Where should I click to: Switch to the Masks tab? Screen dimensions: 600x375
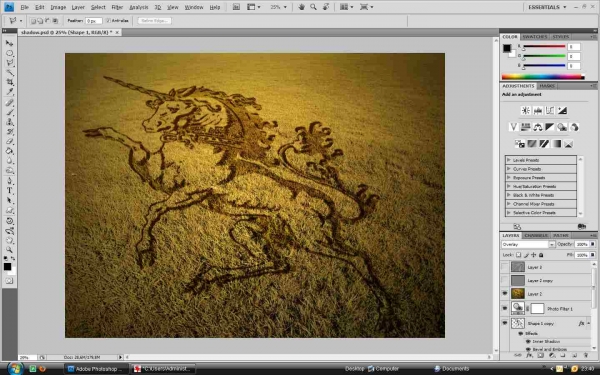click(x=547, y=86)
